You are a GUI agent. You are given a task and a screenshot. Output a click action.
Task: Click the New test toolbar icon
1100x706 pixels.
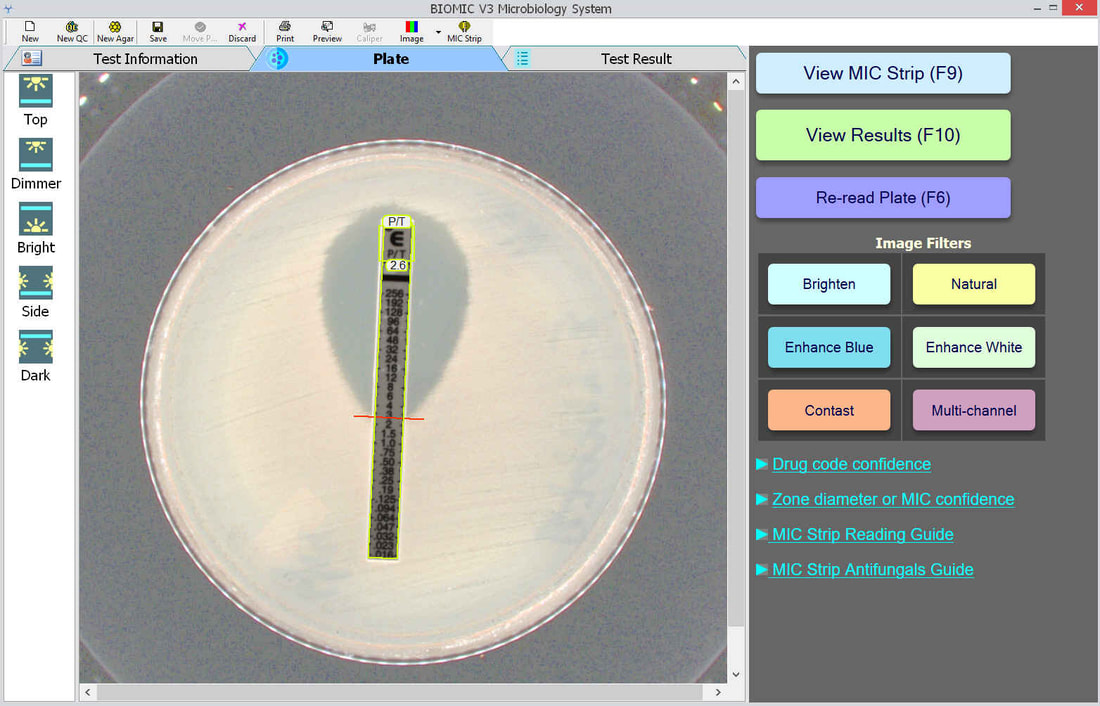[29, 32]
